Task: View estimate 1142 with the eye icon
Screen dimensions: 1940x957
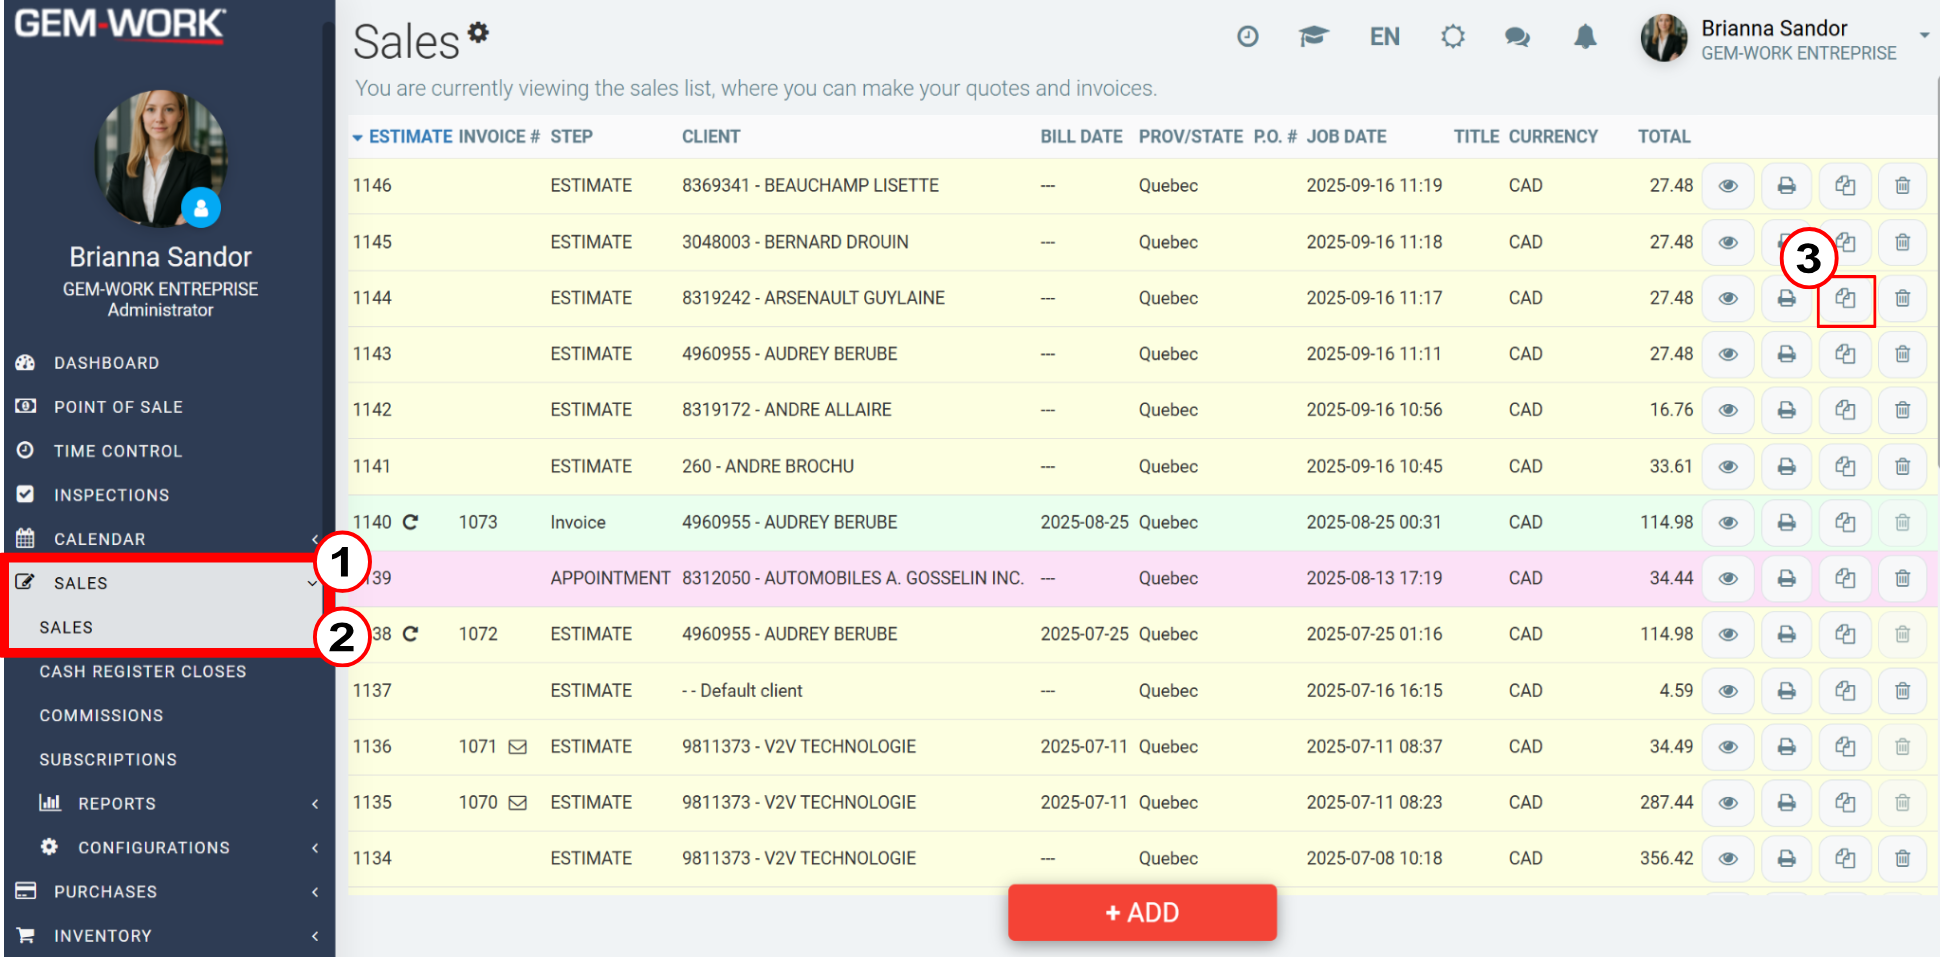Action: pos(1728,410)
